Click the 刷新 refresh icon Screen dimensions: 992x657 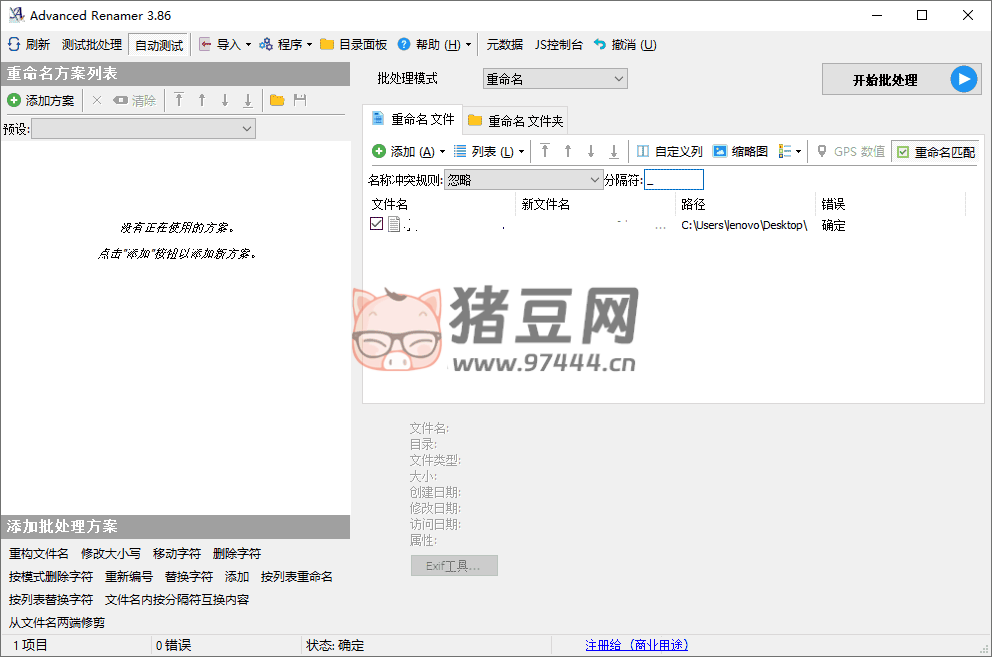point(14,45)
